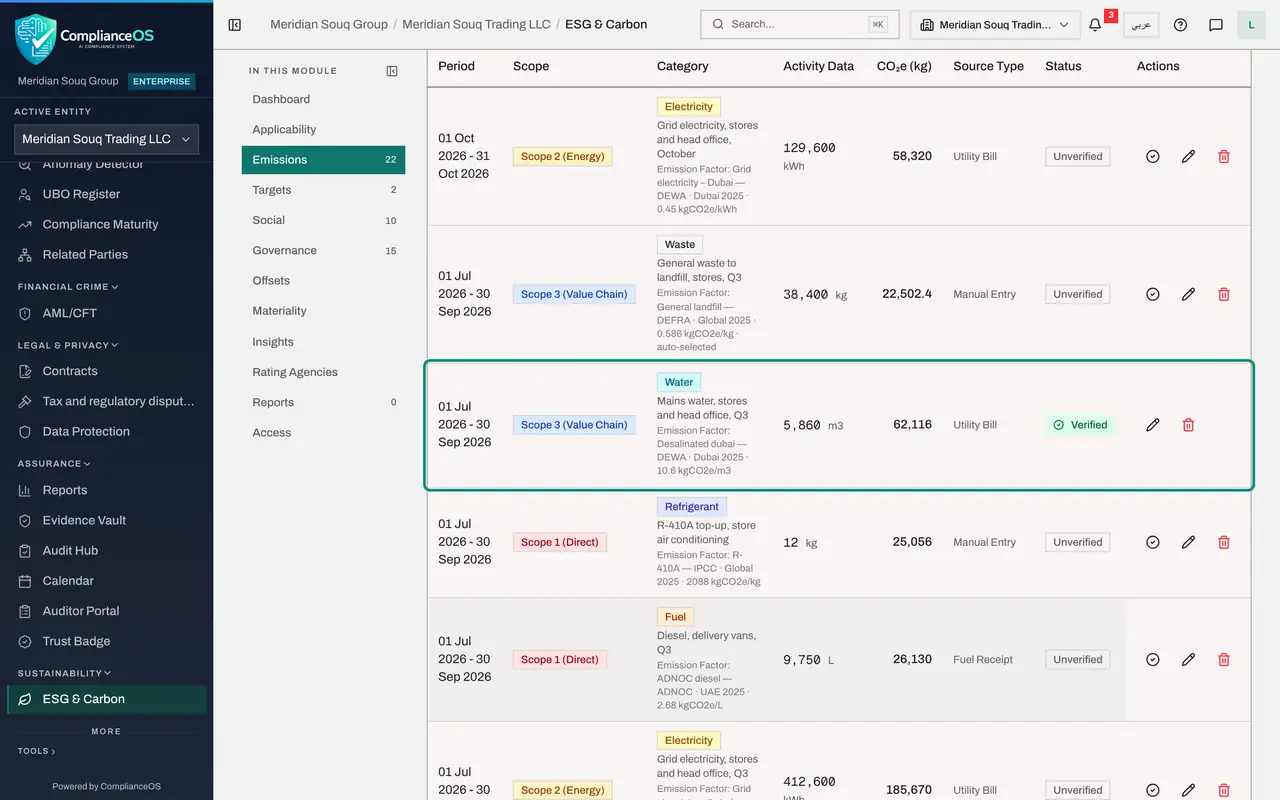1280x800 pixels.
Task: Collapse the Financial Crime section
Action: (67, 287)
